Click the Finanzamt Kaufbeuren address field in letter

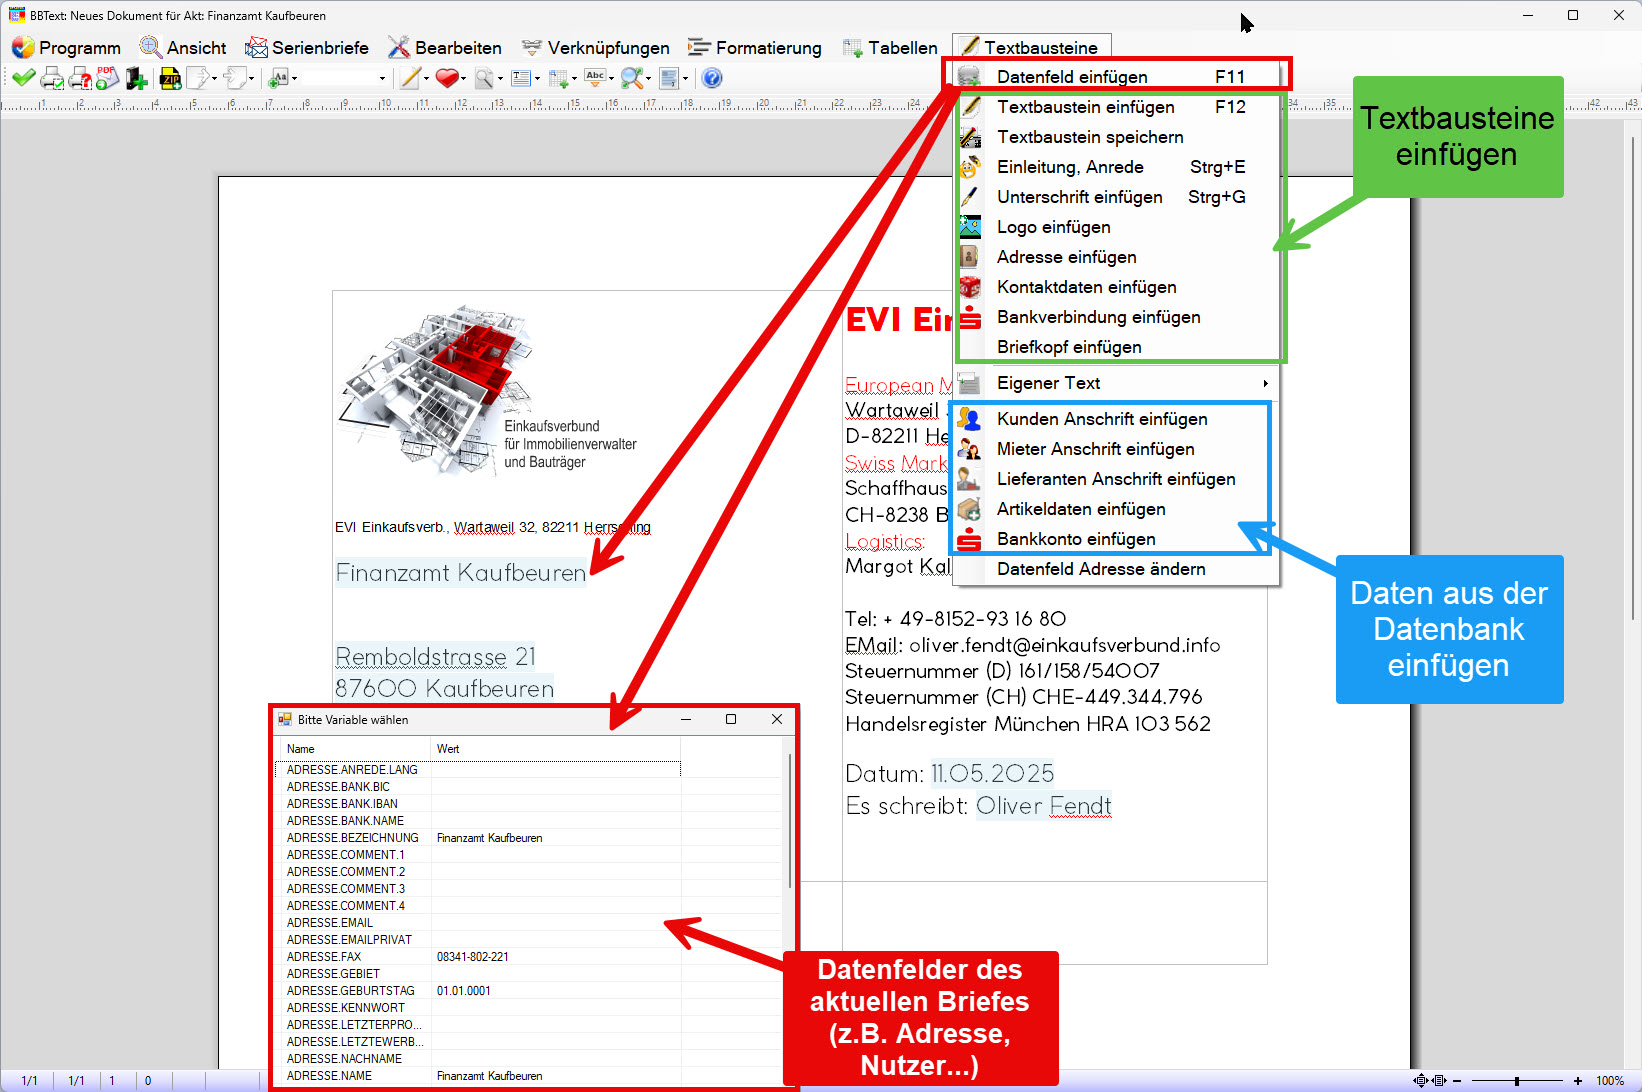click(x=461, y=573)
